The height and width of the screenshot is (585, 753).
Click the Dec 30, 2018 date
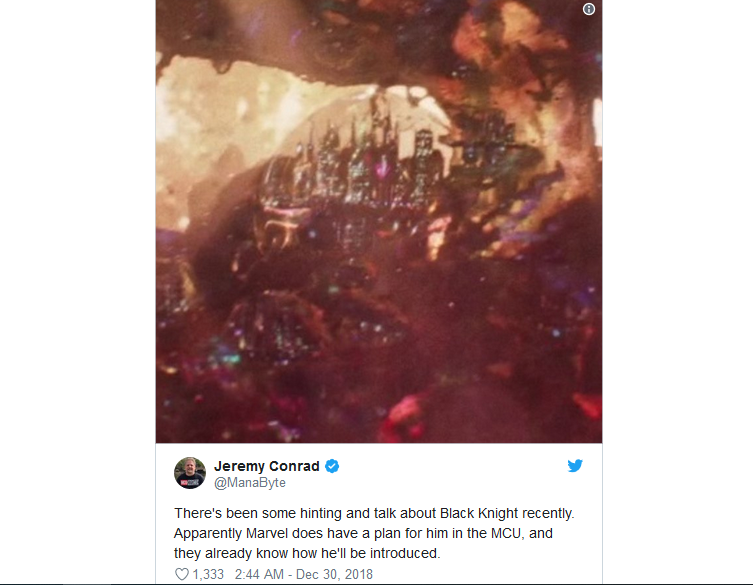coord(334,574)
